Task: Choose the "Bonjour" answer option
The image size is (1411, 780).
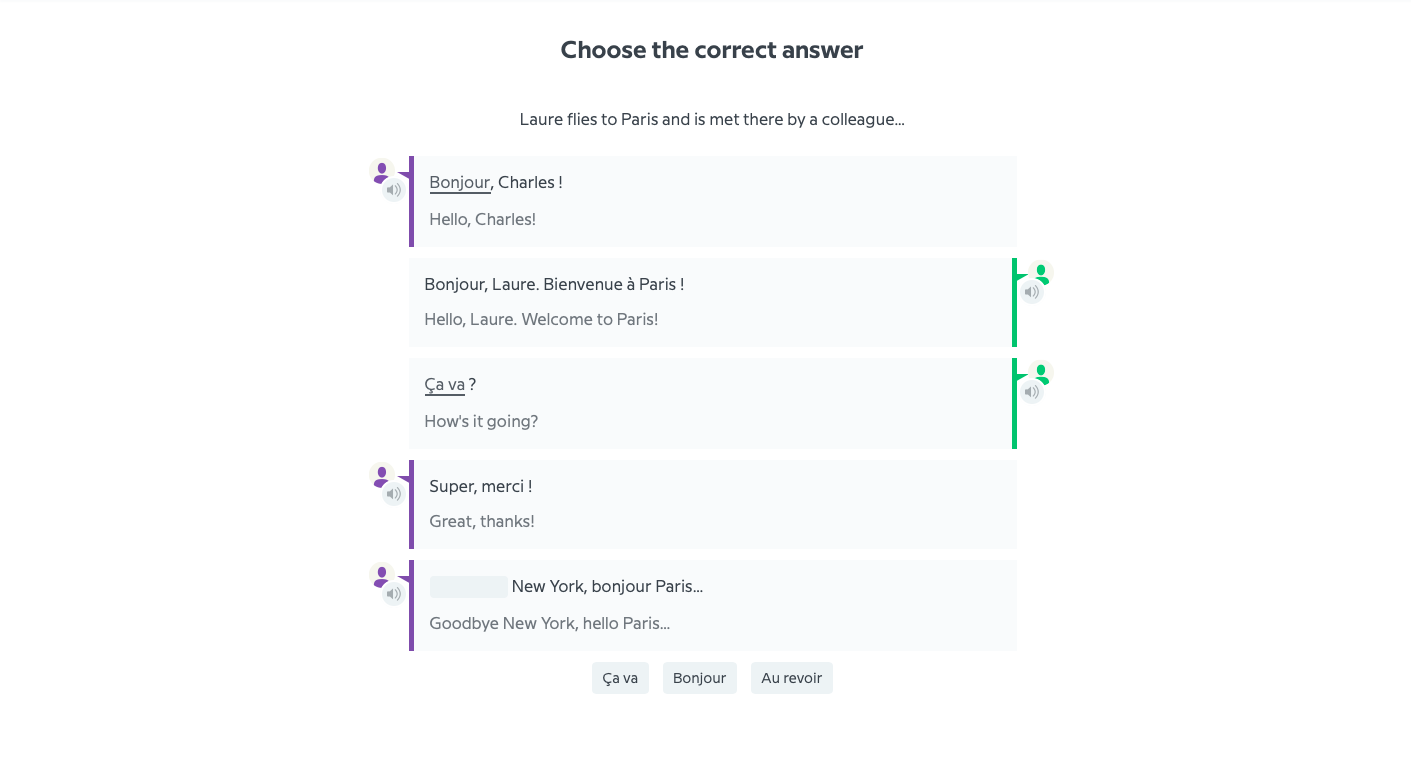Action: tap(699, 678)
